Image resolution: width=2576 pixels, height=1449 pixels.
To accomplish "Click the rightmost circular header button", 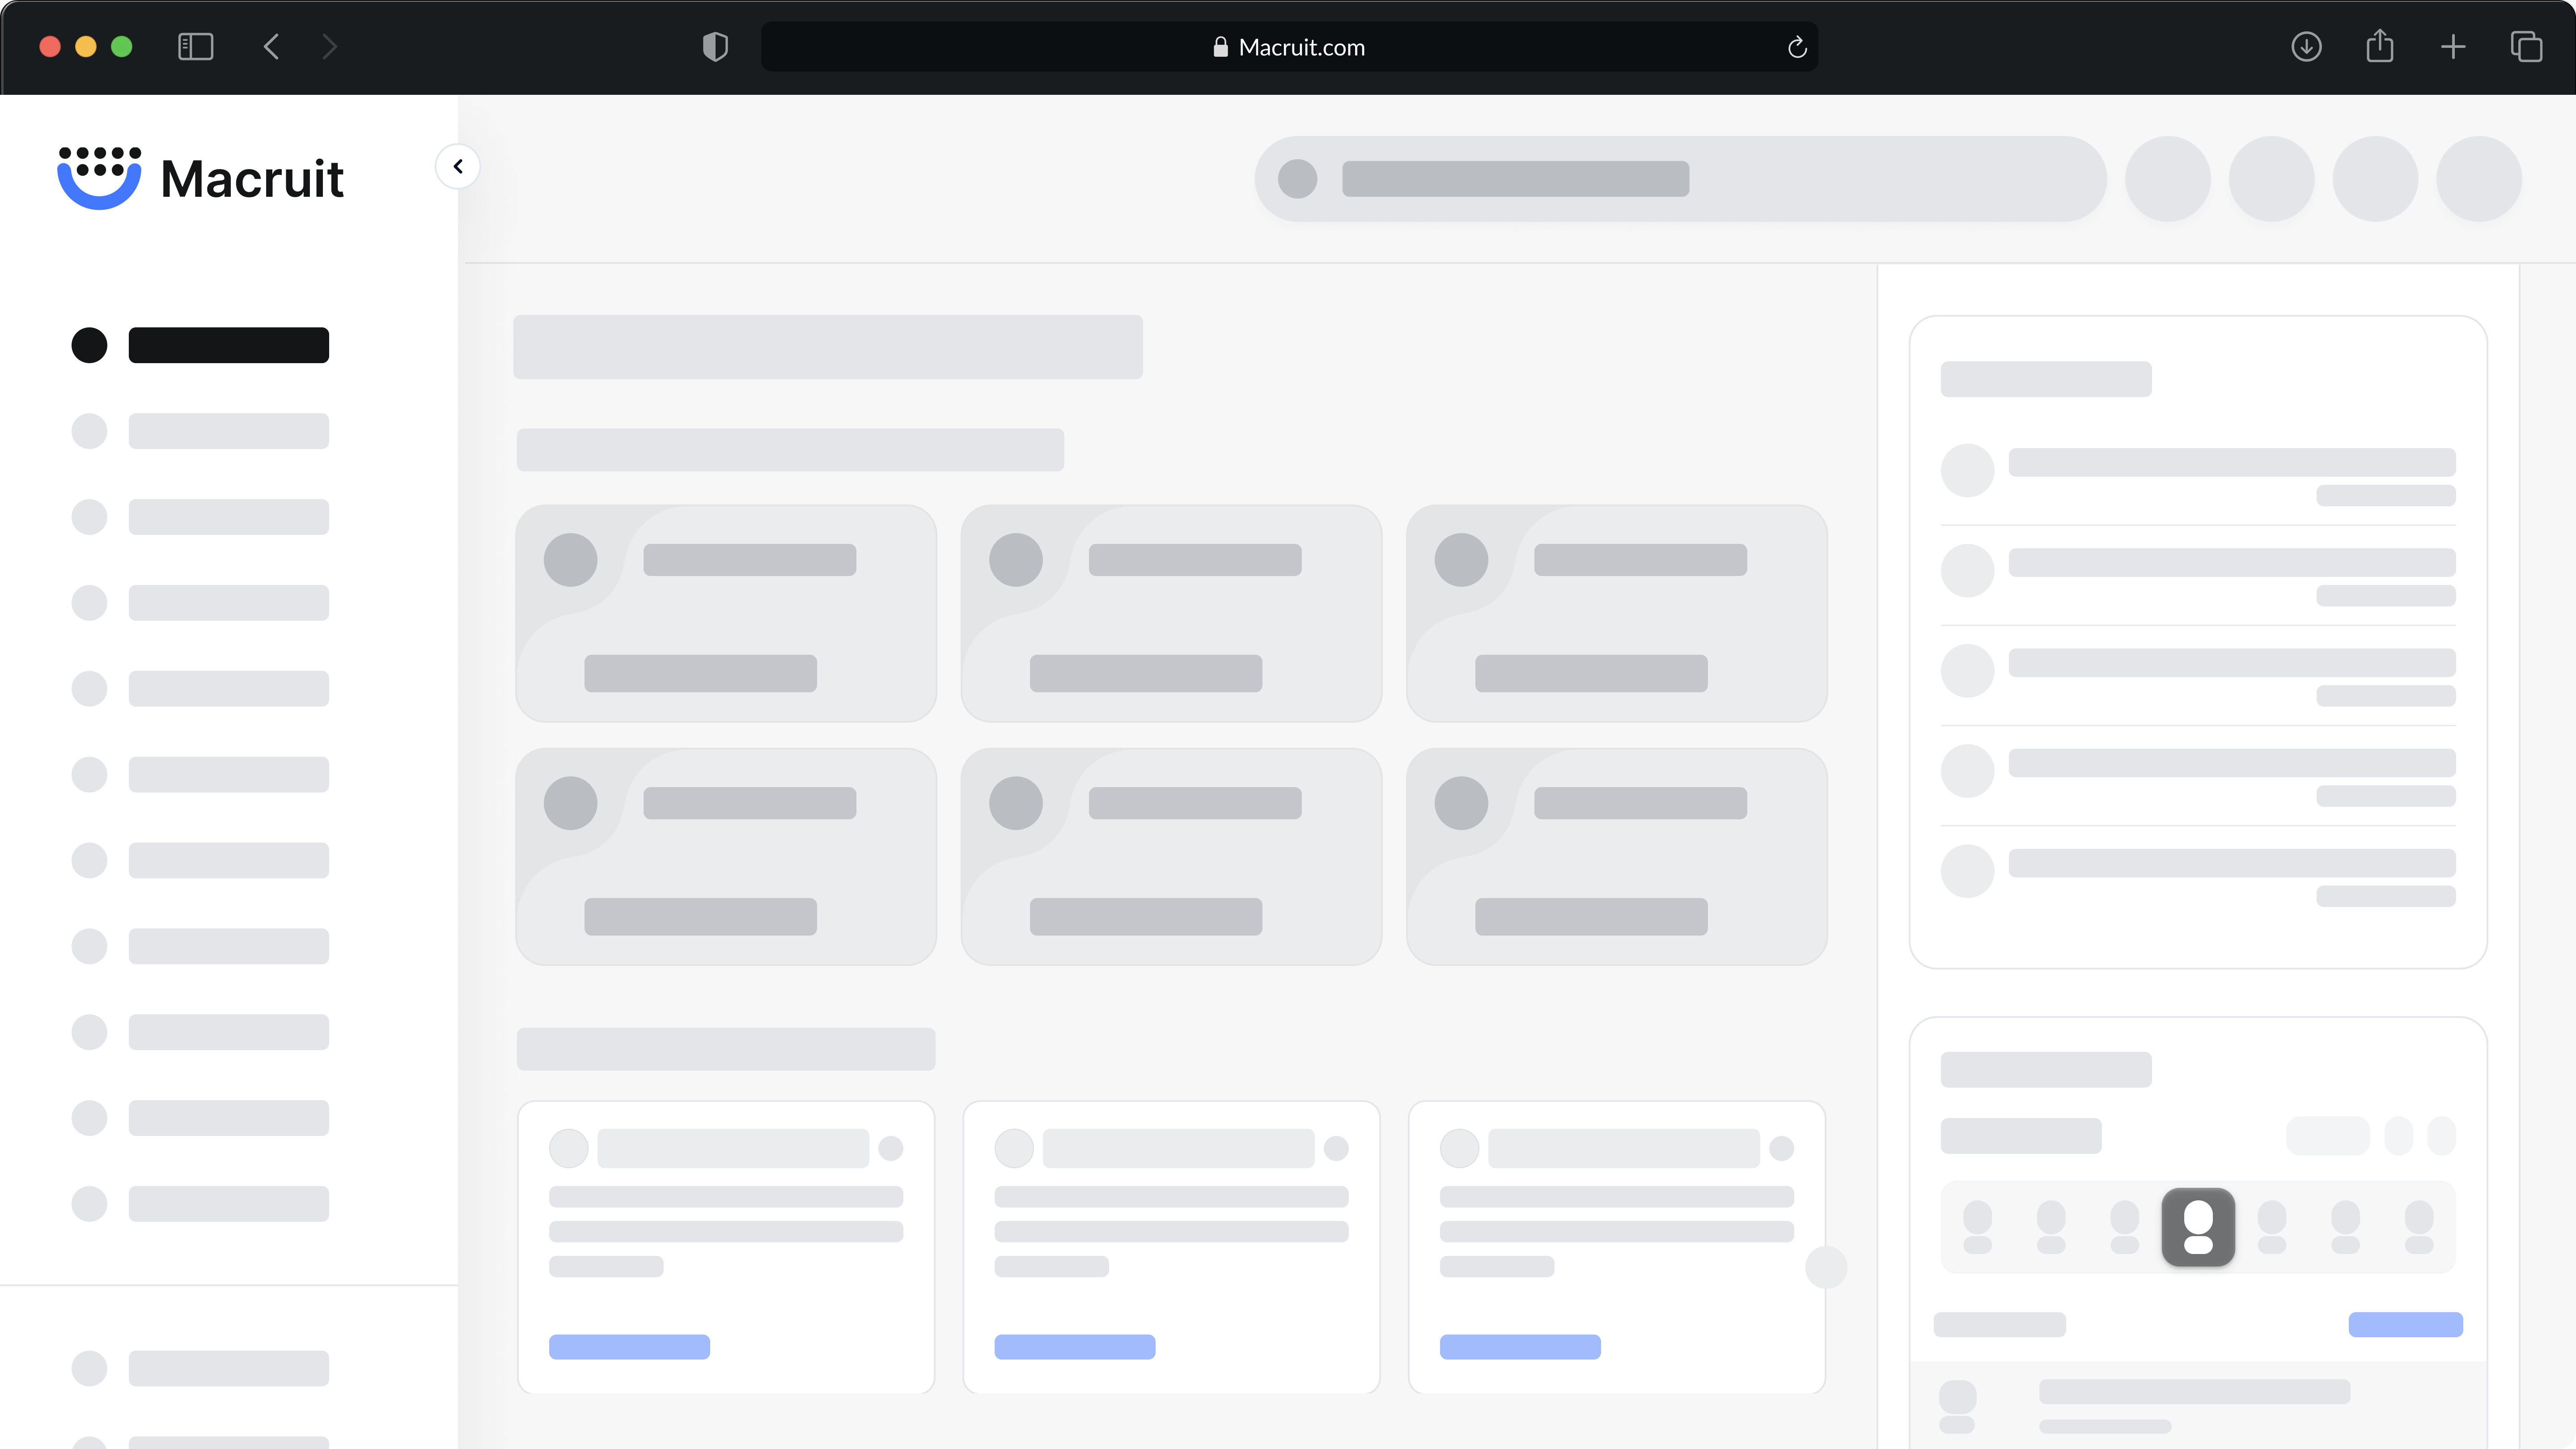I will click(2478, 179).
